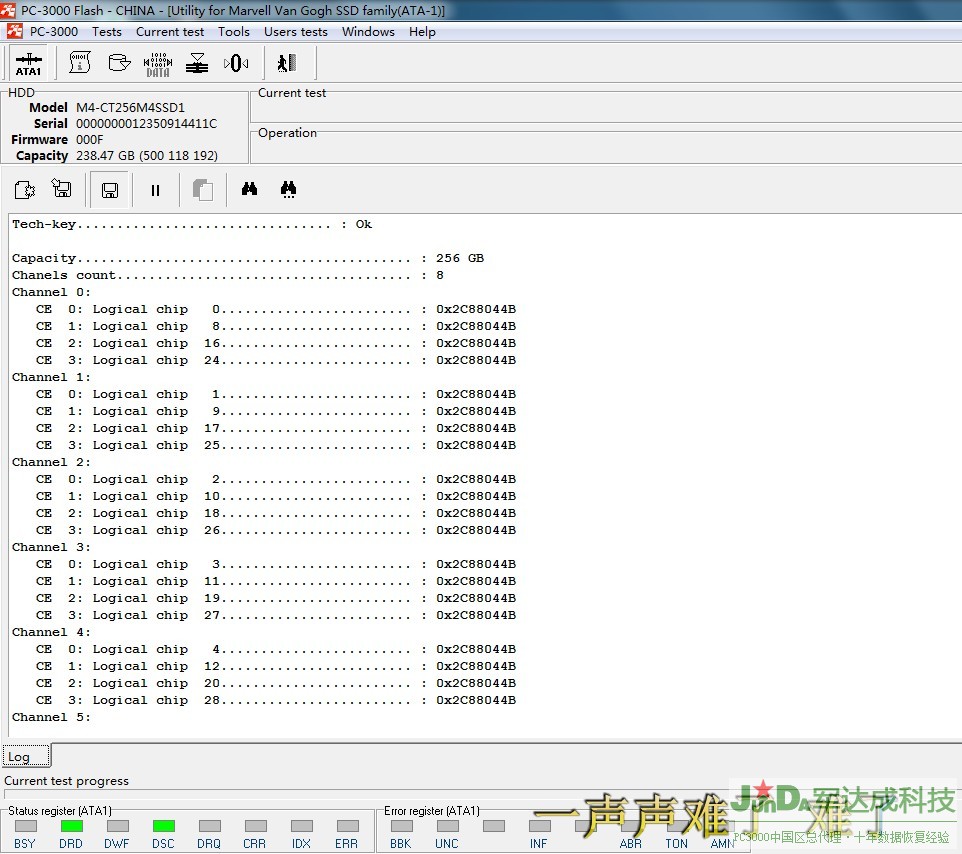Viewport: 962px width, 854px height.
Task: Click the zero/erase toolbar icon
Action: click(x=236, y=63)
